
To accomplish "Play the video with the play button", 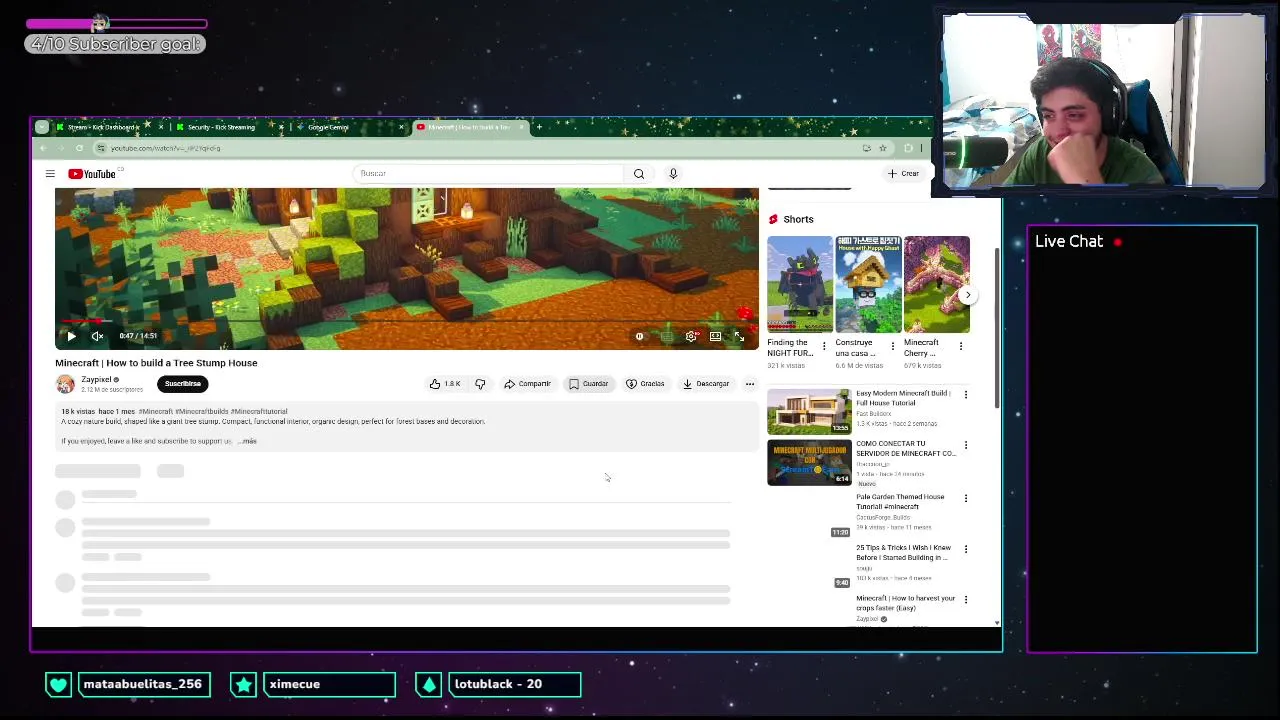I will point(71,336).
